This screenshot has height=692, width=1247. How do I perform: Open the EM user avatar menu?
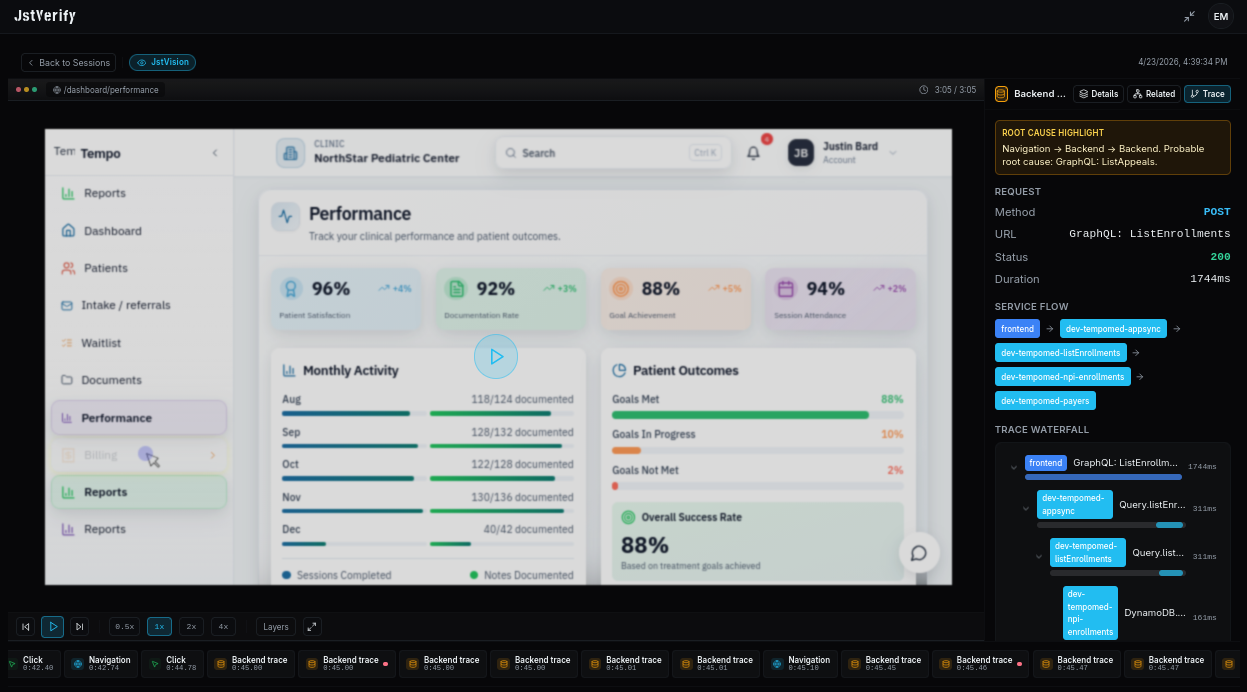1220,16
